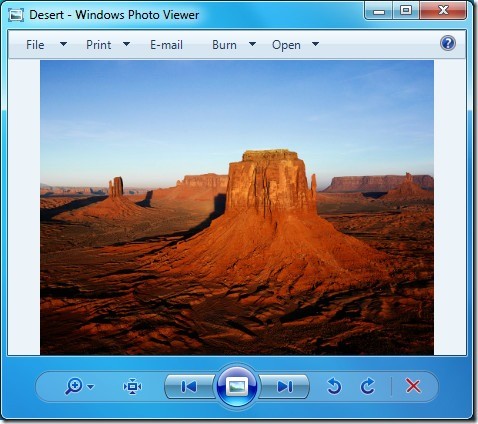Expand the File dropdown arrow

point(63,44)
